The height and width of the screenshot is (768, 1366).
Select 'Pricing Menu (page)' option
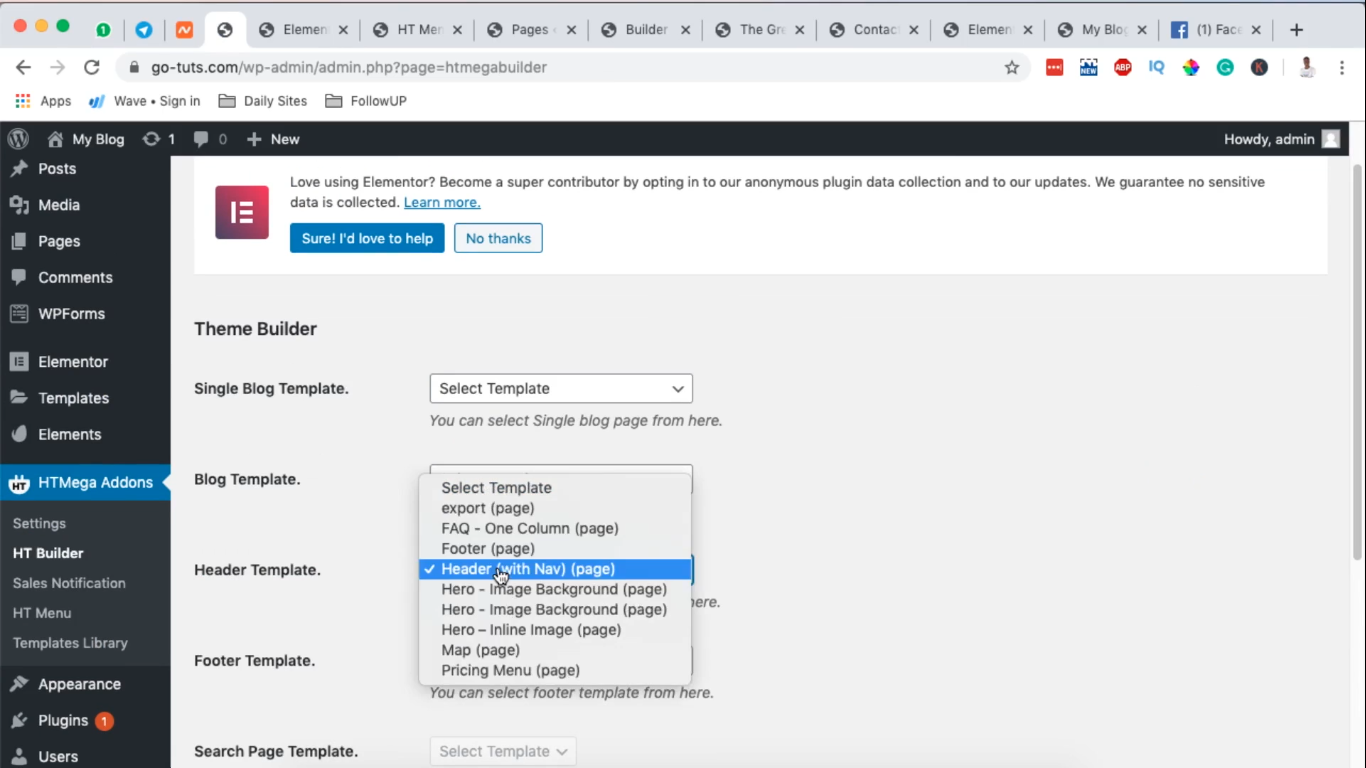(x=555, y=670)
